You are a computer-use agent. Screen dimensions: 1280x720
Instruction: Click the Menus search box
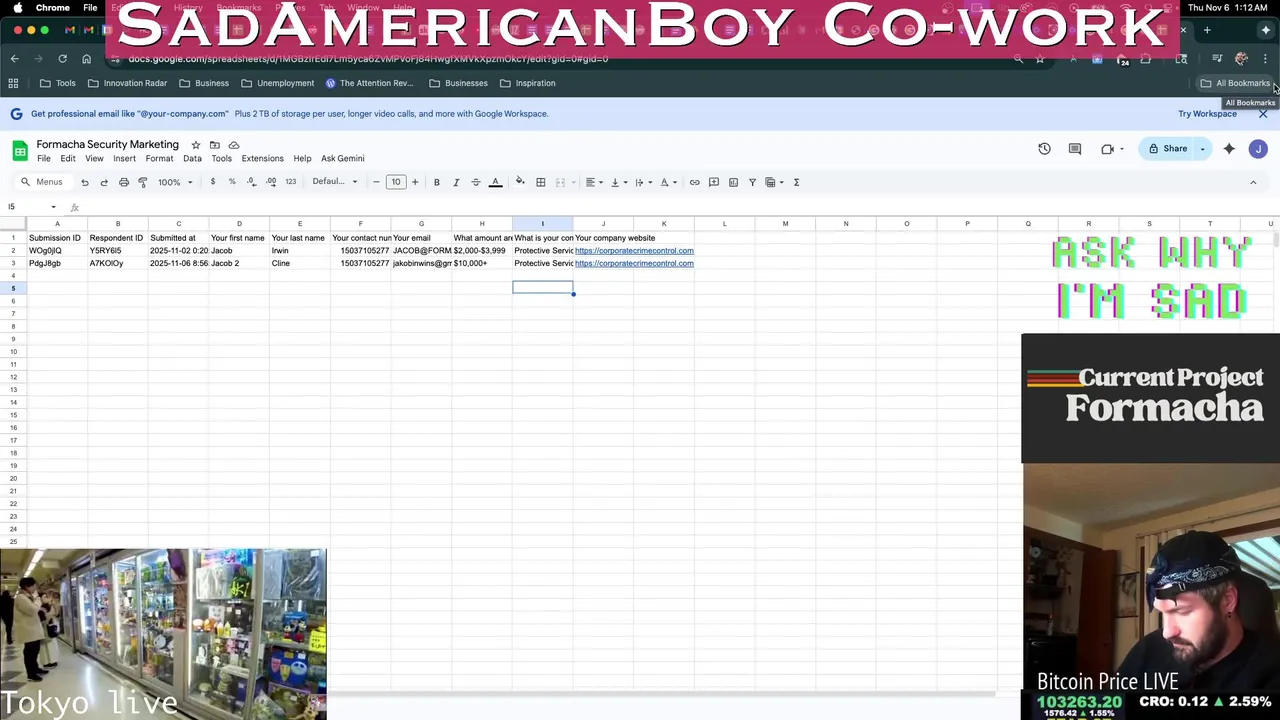43,182
